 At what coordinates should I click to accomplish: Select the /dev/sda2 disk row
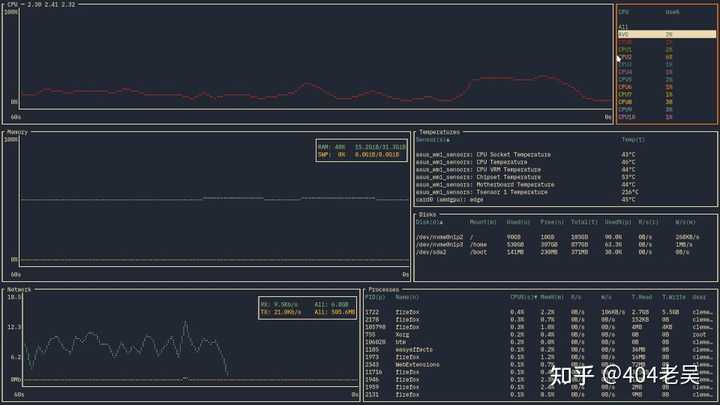(x=565, y=252)
